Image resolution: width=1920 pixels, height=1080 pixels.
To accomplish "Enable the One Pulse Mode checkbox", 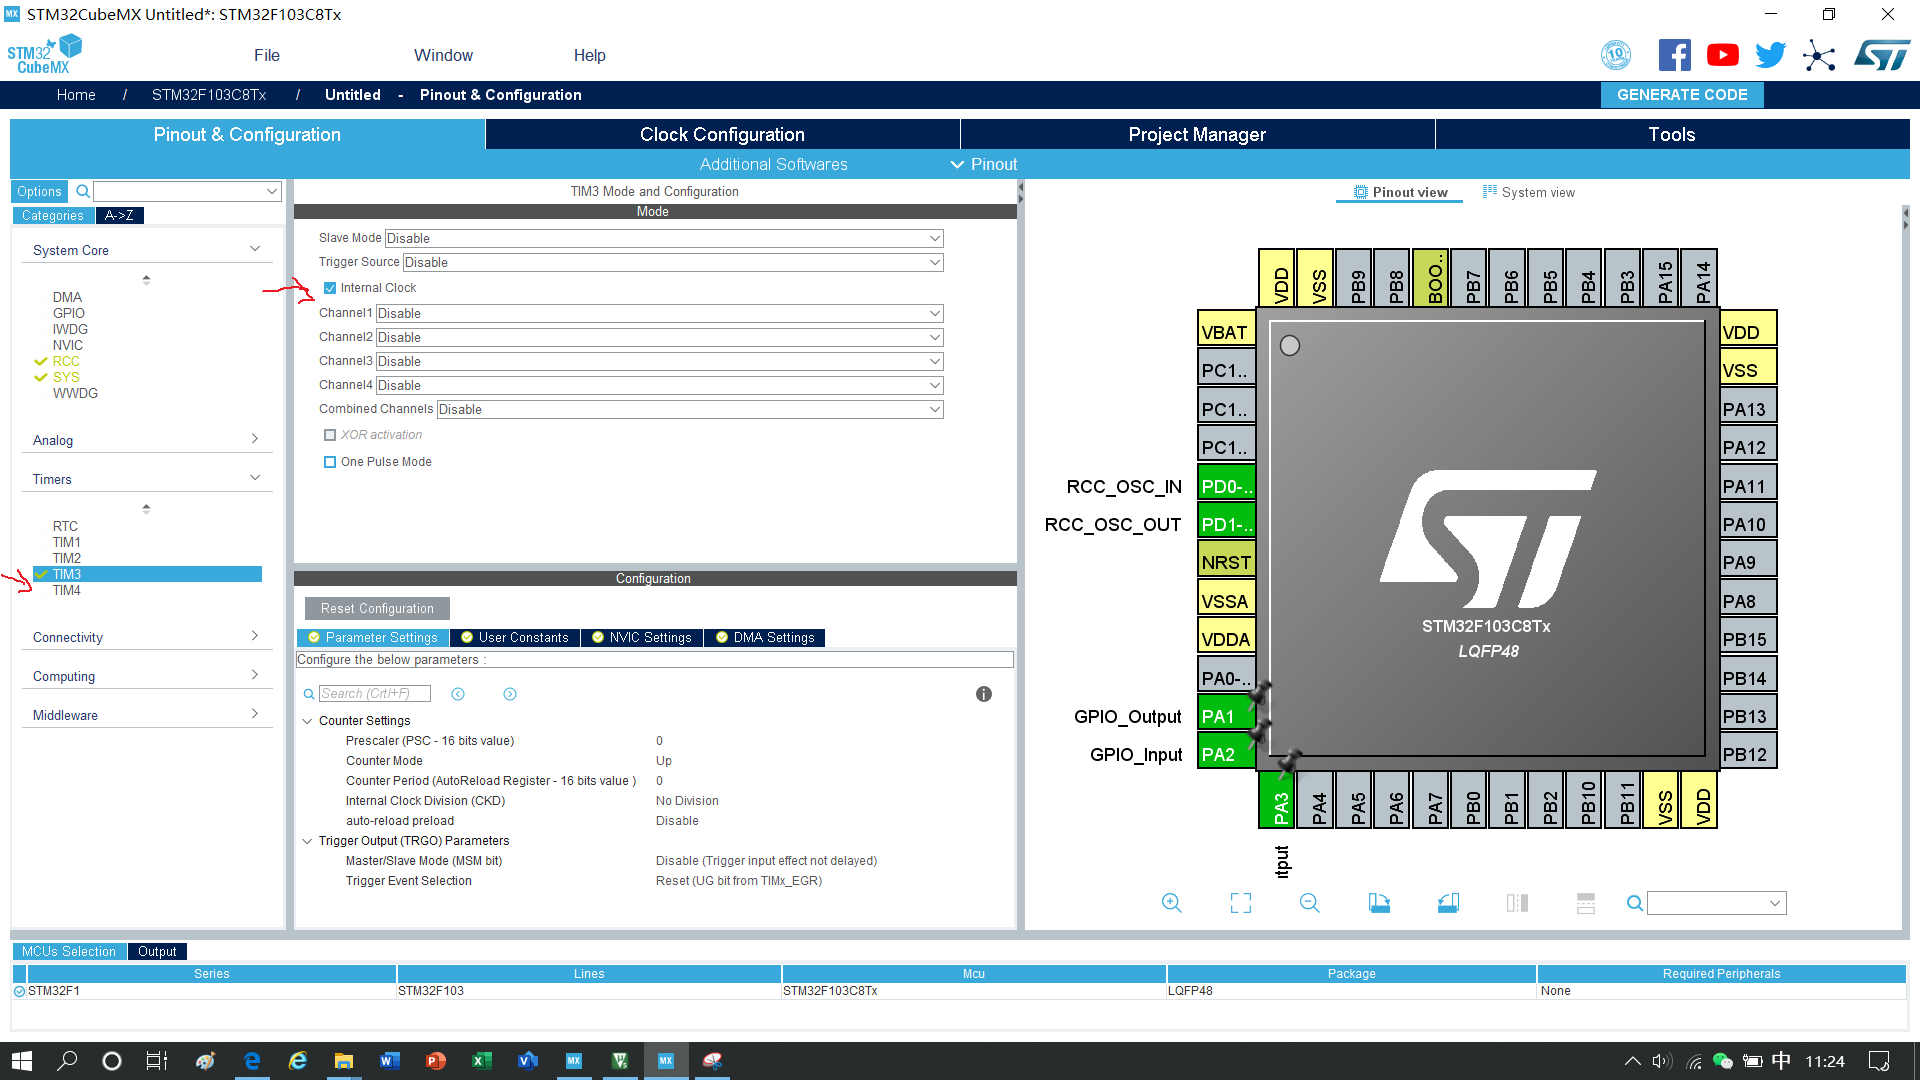I will [x=330, y=462].
